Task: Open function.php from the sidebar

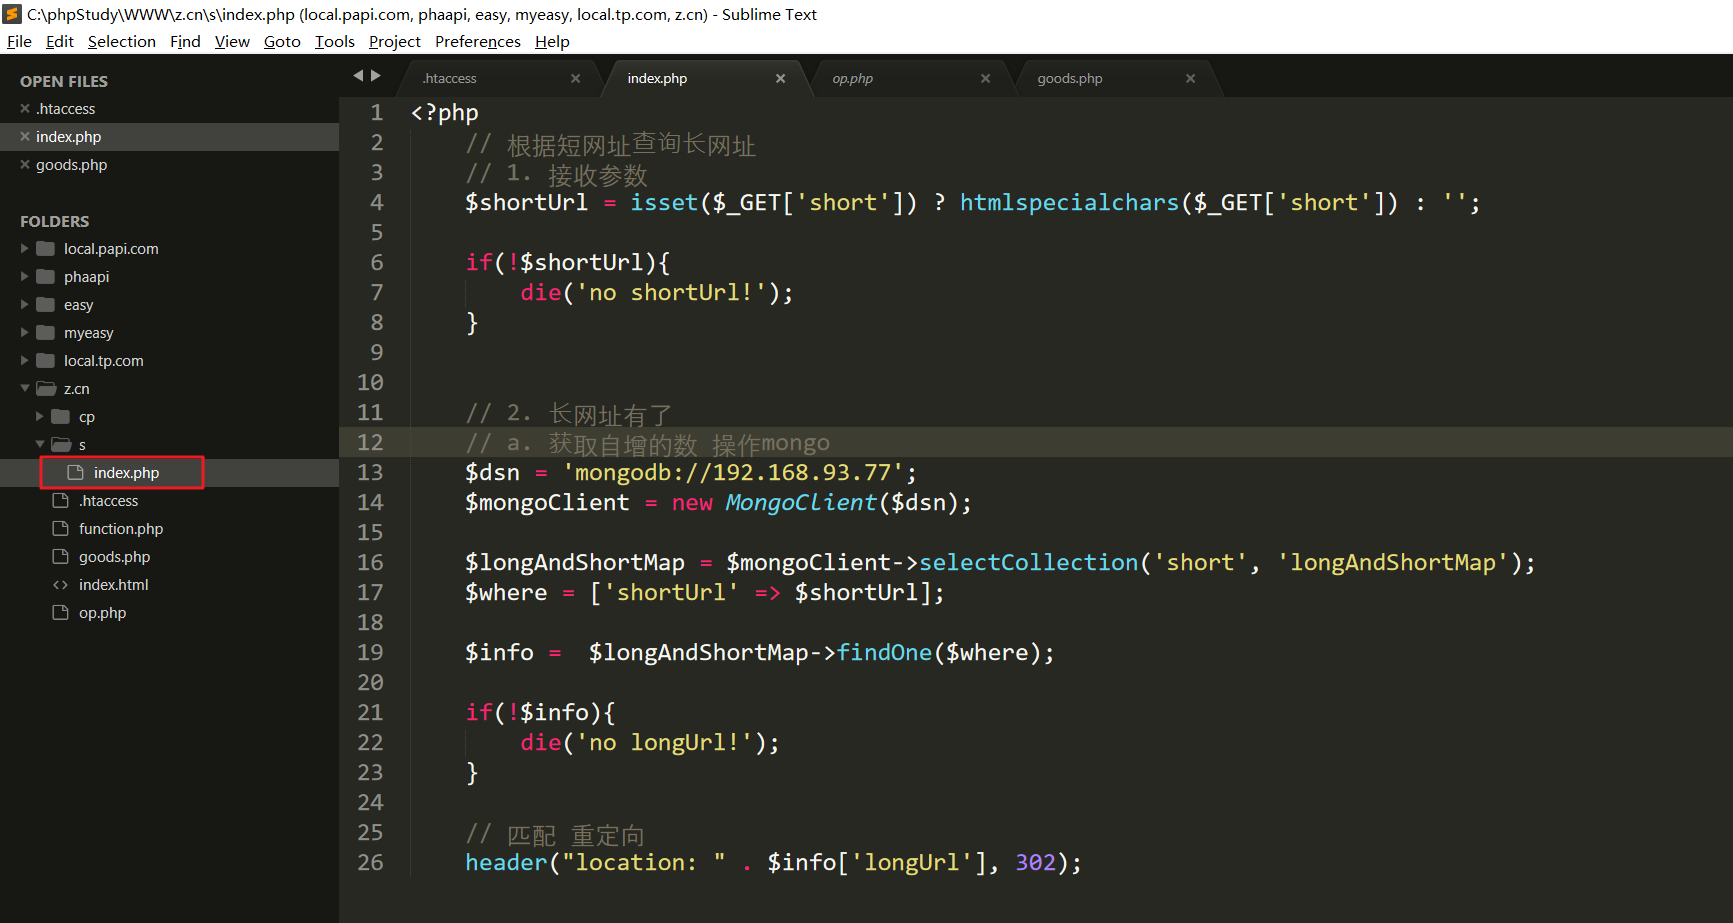Action: coord(120,529)
